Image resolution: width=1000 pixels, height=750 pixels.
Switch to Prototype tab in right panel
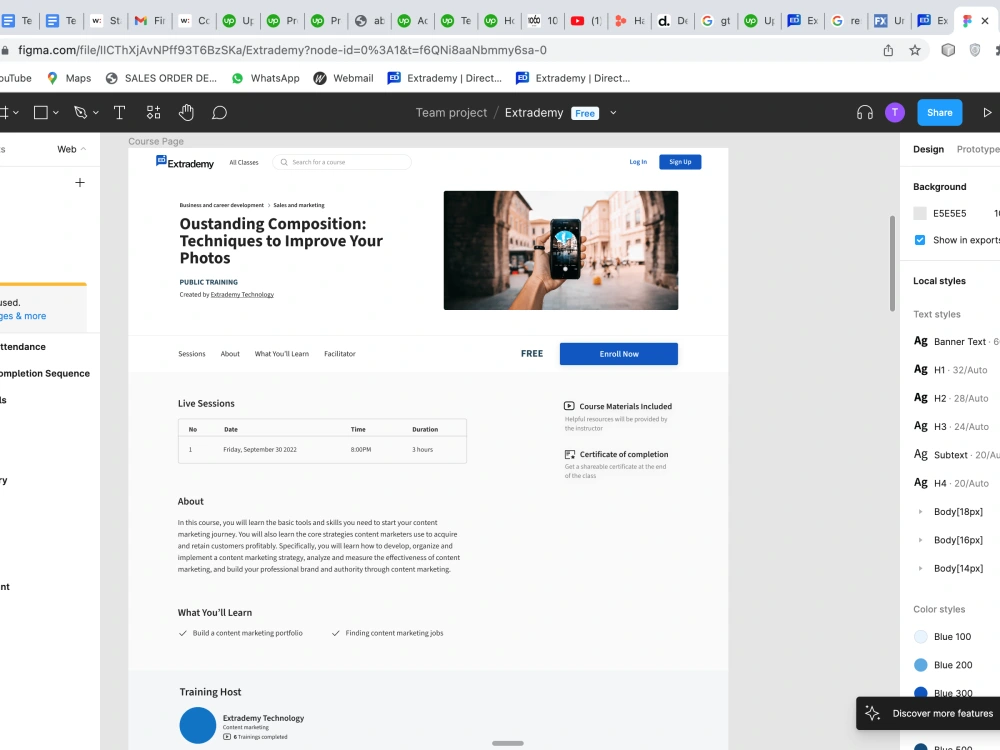976,149
